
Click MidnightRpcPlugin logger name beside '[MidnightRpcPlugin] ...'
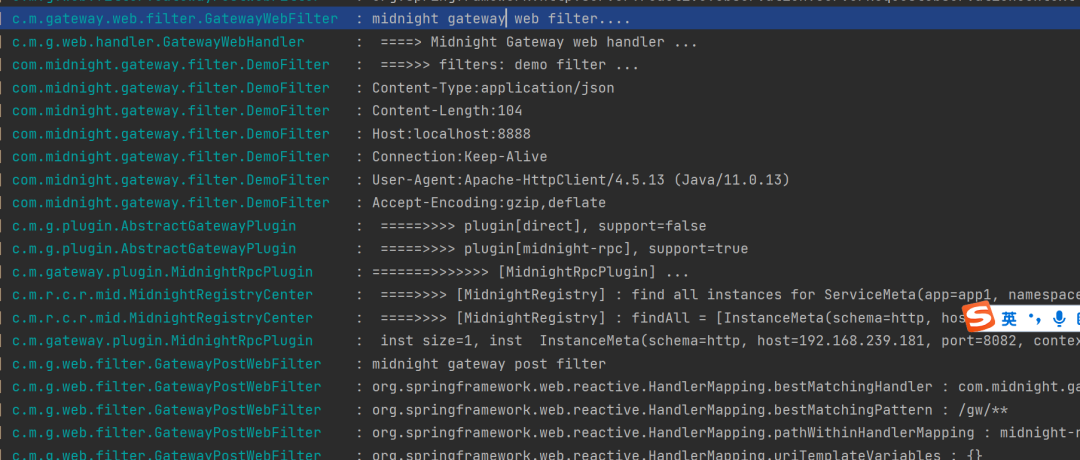[163, 272]
